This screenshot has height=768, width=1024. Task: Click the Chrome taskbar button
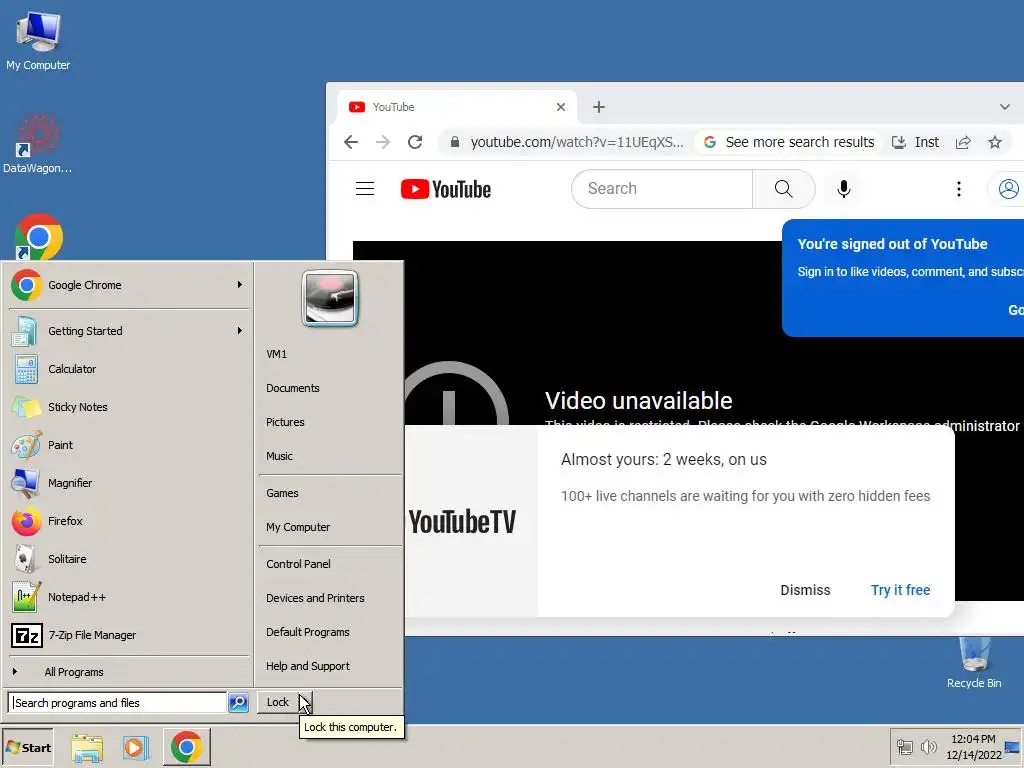coord(187,747)
